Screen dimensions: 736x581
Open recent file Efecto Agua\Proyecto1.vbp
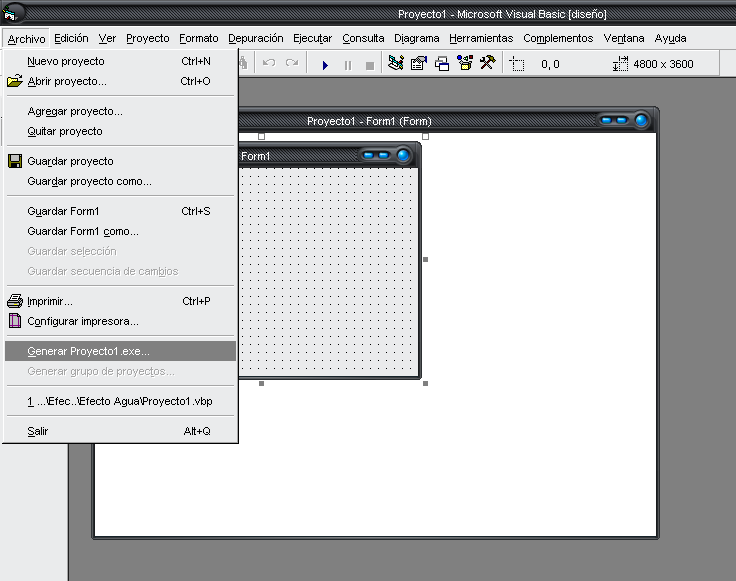[121, 401]
